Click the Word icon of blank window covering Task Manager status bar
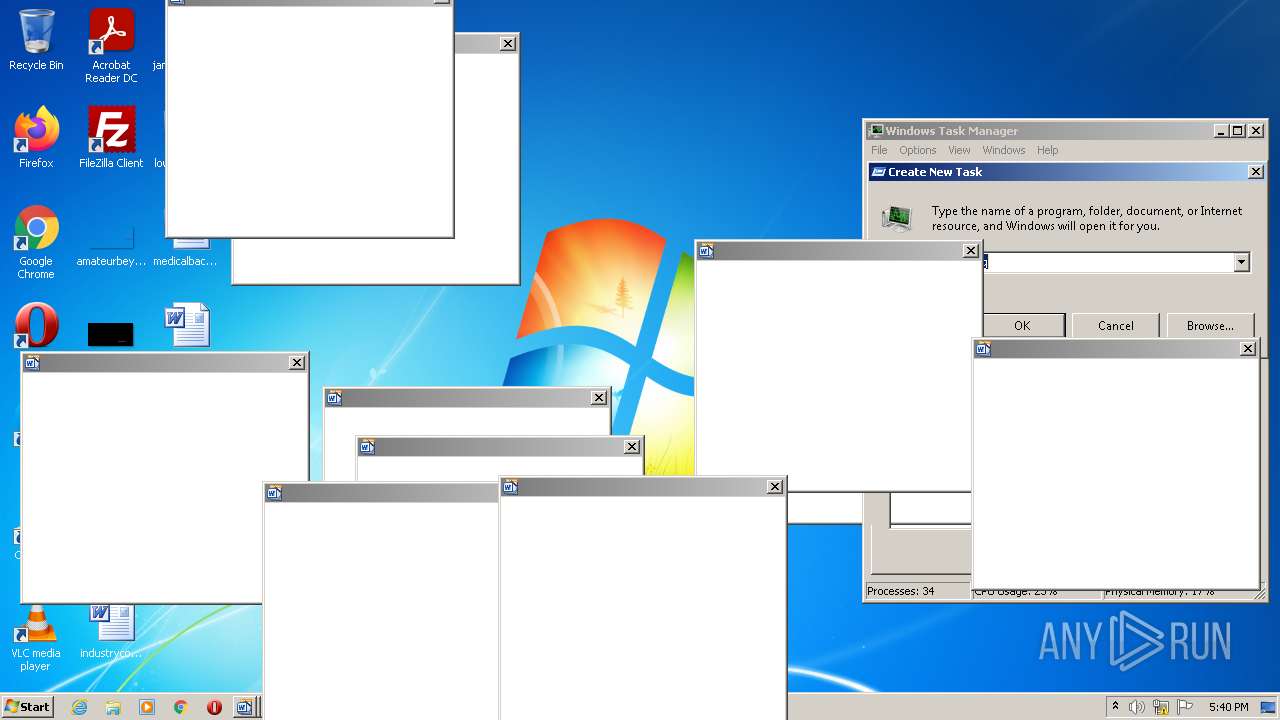1280x720 pixels. [983, 349]
